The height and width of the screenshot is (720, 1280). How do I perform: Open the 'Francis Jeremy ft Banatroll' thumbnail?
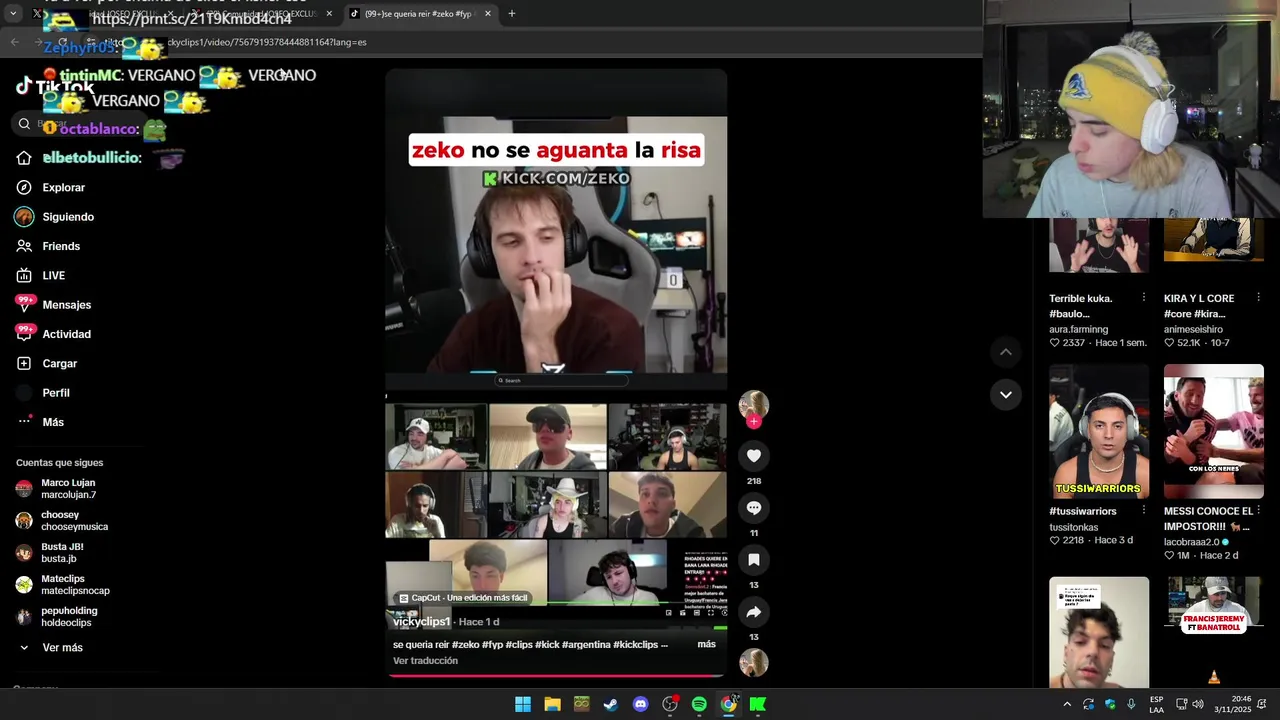pyautogui.click(x=1214, y=632)
